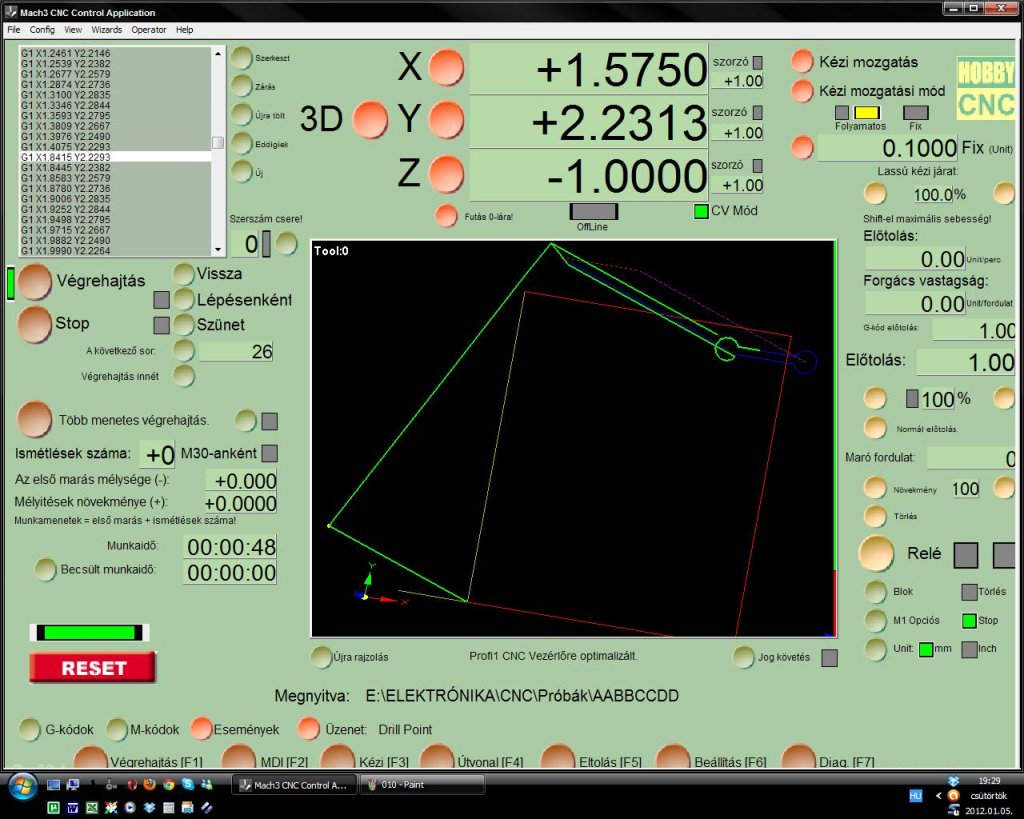Open 010 - Paint from the taskbar
Viewport: 1024px width, 819px height.
(x=422, y=785)
